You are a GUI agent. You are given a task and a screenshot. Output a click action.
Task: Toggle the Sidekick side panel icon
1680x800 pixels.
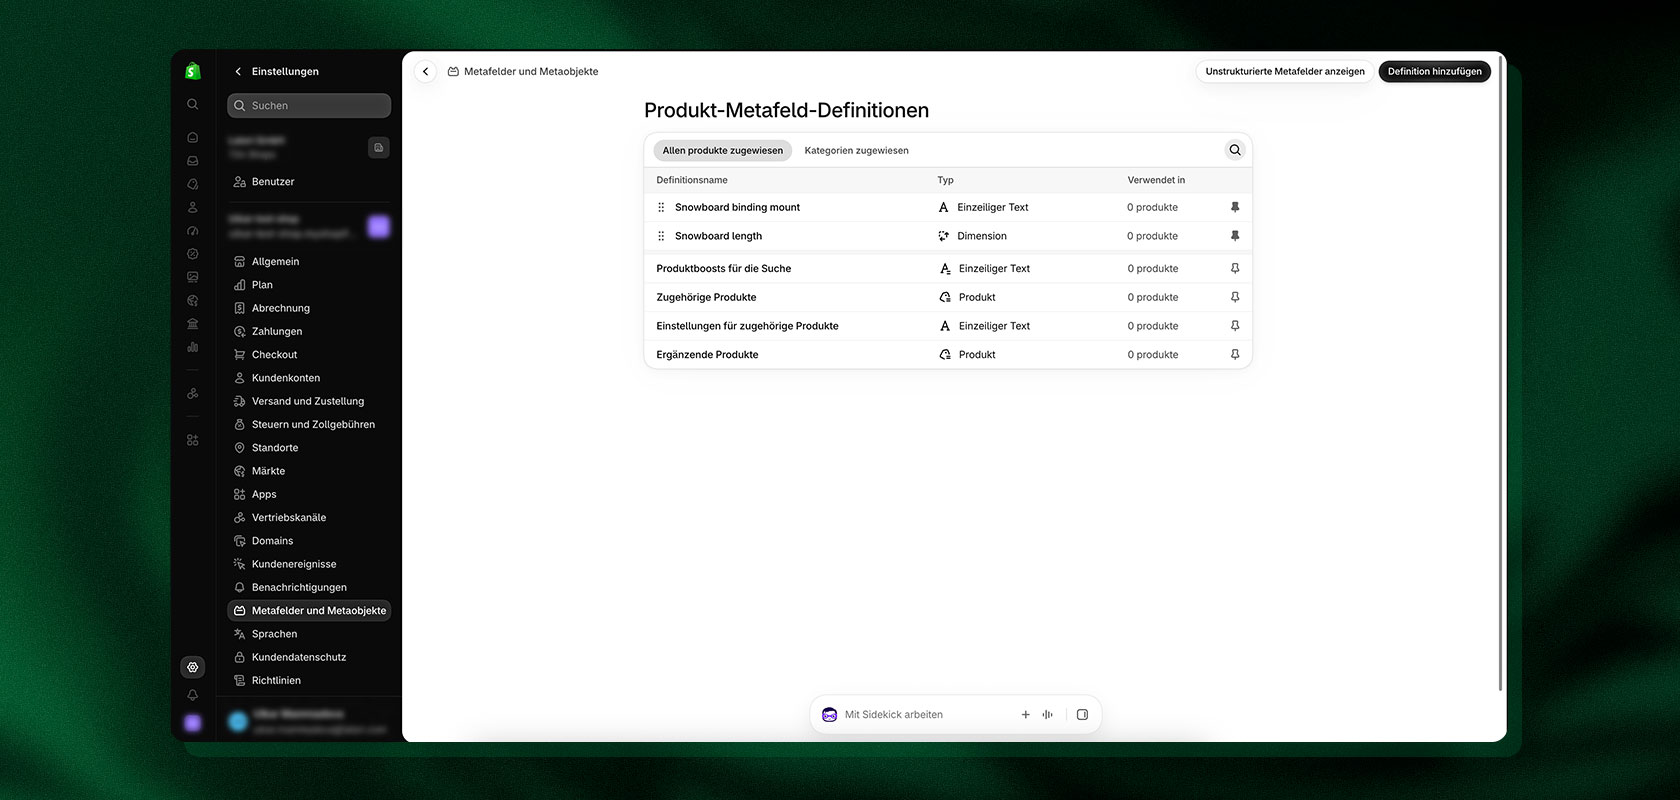click(x=1082, y=714)
